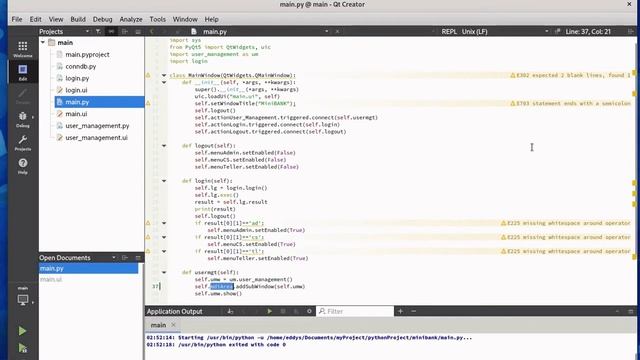Open main.ui in project tree
Screen dimensions: 640x360
point(76,114)
